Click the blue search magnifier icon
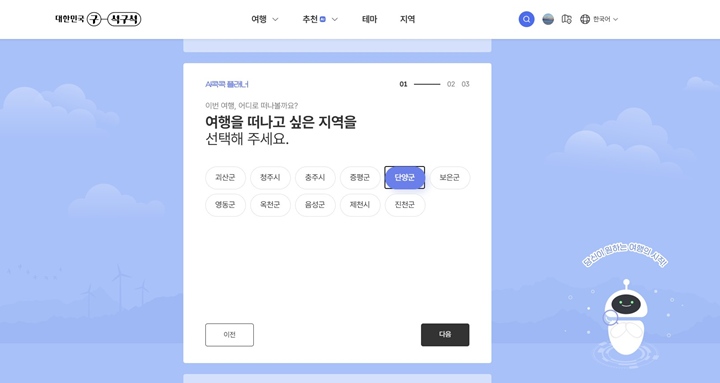 (526, 19)
